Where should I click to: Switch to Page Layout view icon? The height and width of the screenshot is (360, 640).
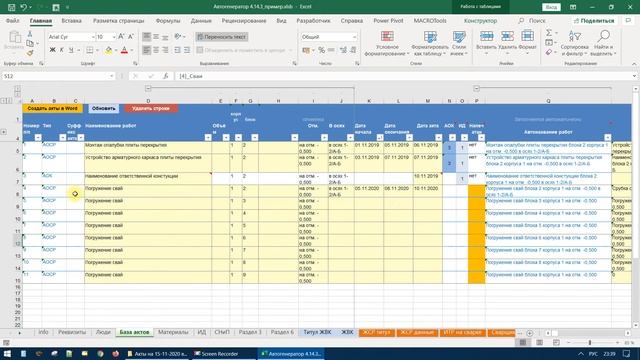click(540, 342)
